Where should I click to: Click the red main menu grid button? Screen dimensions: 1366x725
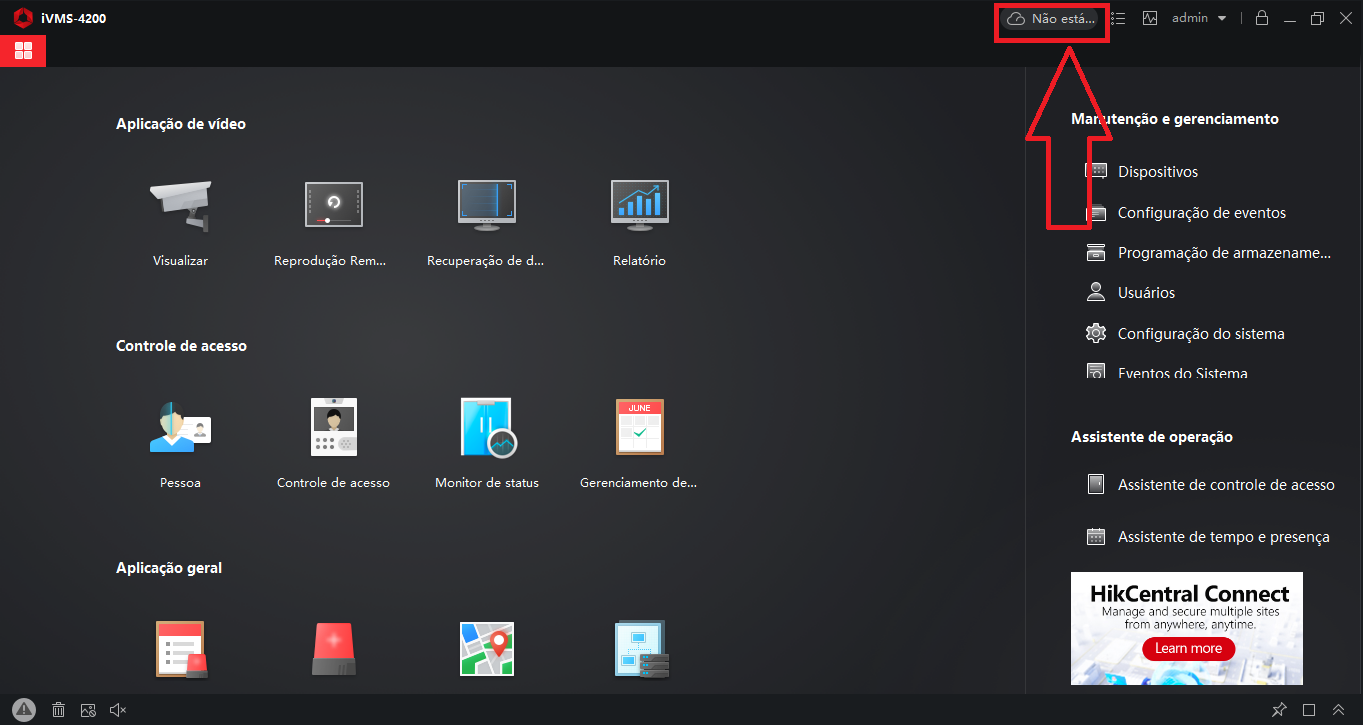[x=23, y=50]
